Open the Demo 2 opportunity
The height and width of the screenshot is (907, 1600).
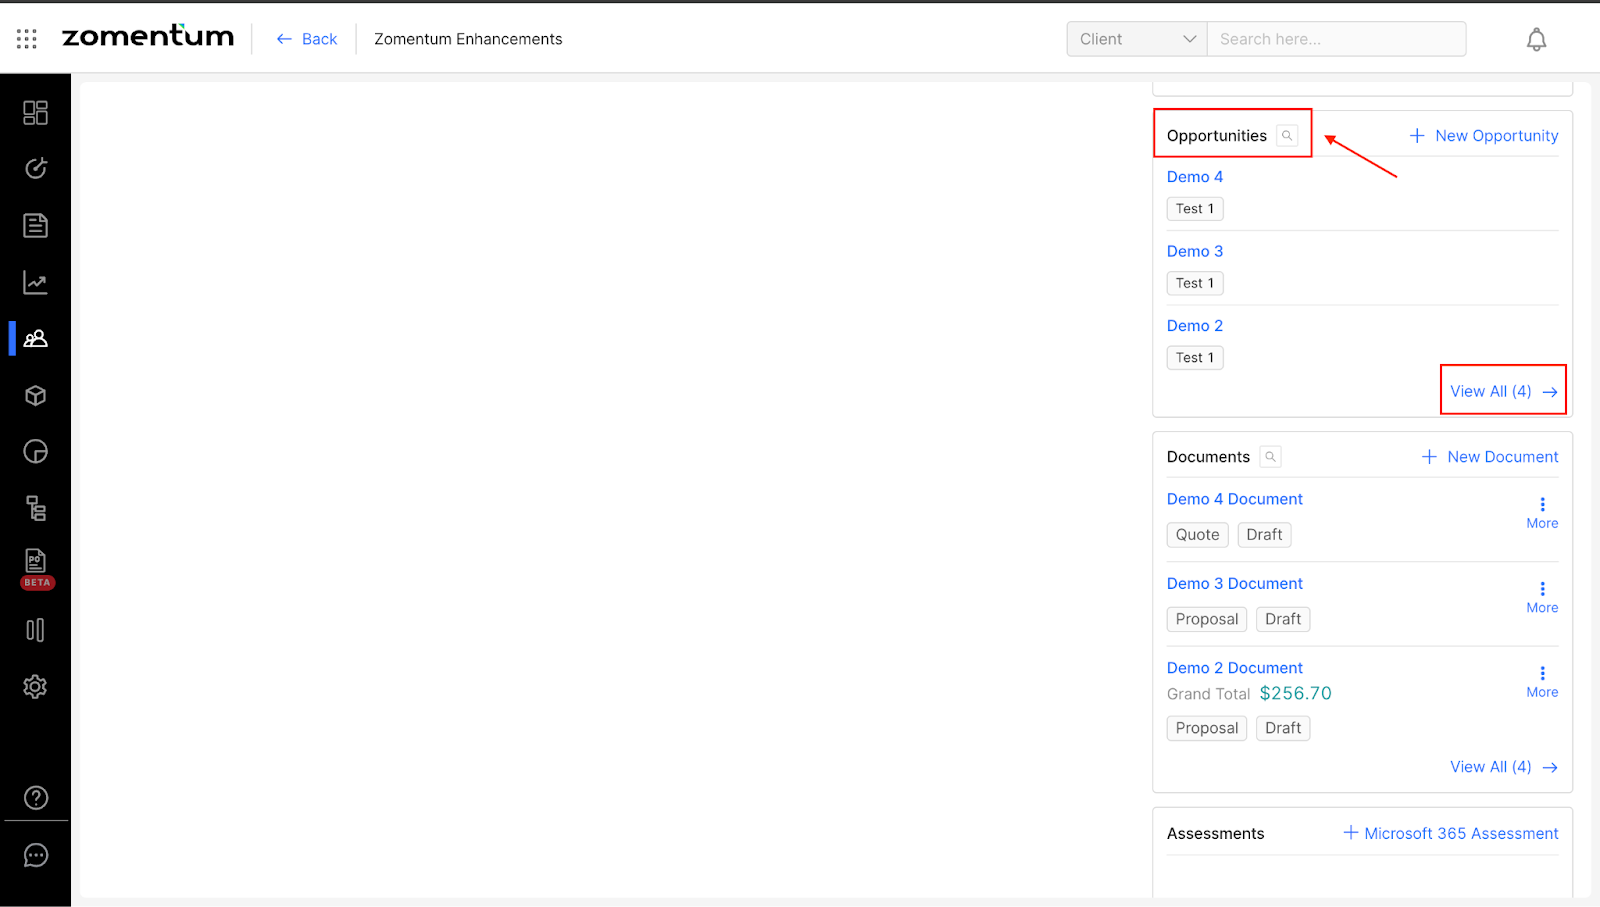1195,326
